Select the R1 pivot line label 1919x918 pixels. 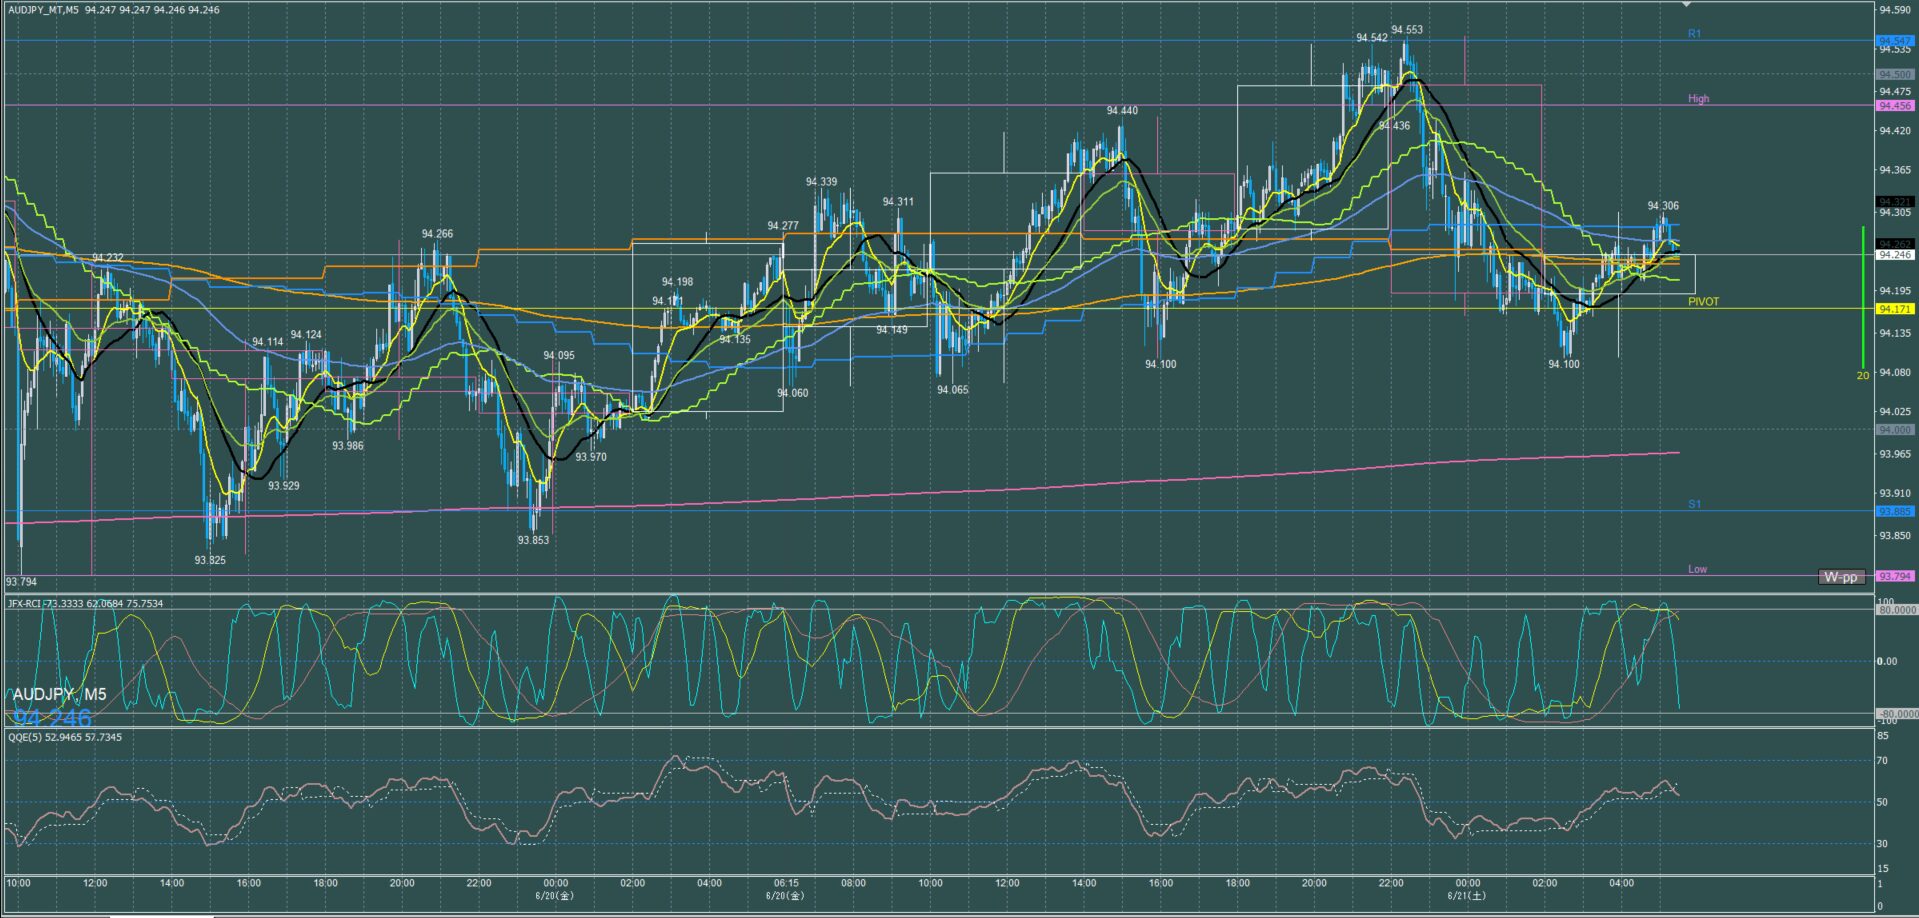tap(1694, 34)
